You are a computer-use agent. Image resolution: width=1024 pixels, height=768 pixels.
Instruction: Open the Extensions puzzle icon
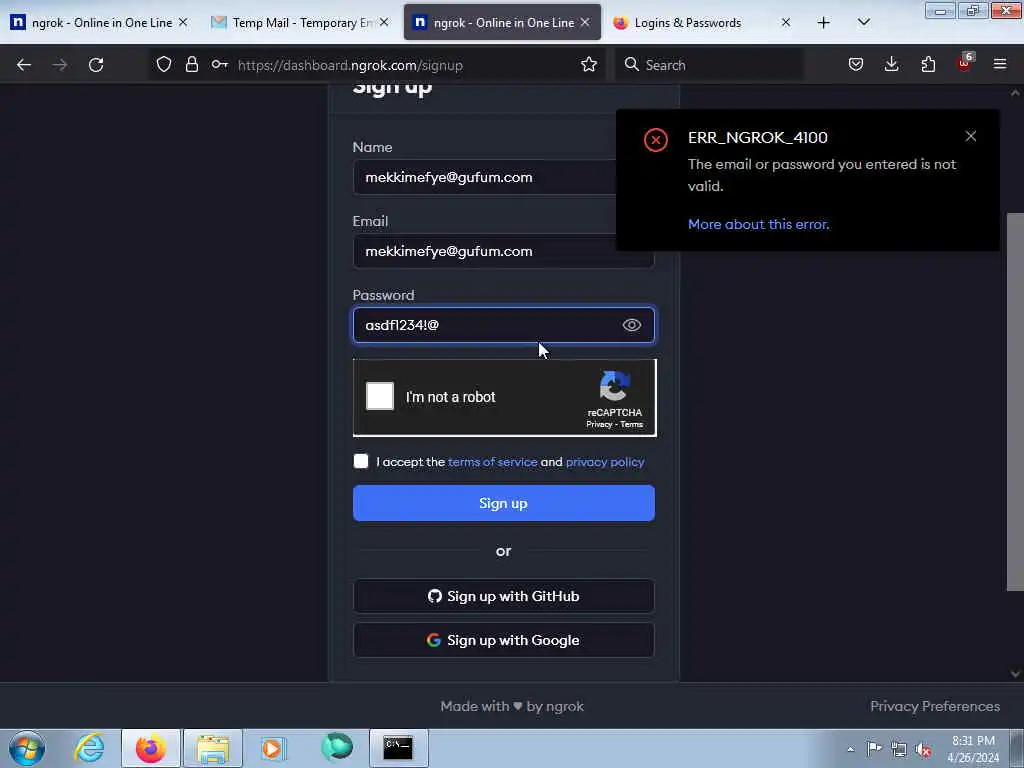(928, 64)
